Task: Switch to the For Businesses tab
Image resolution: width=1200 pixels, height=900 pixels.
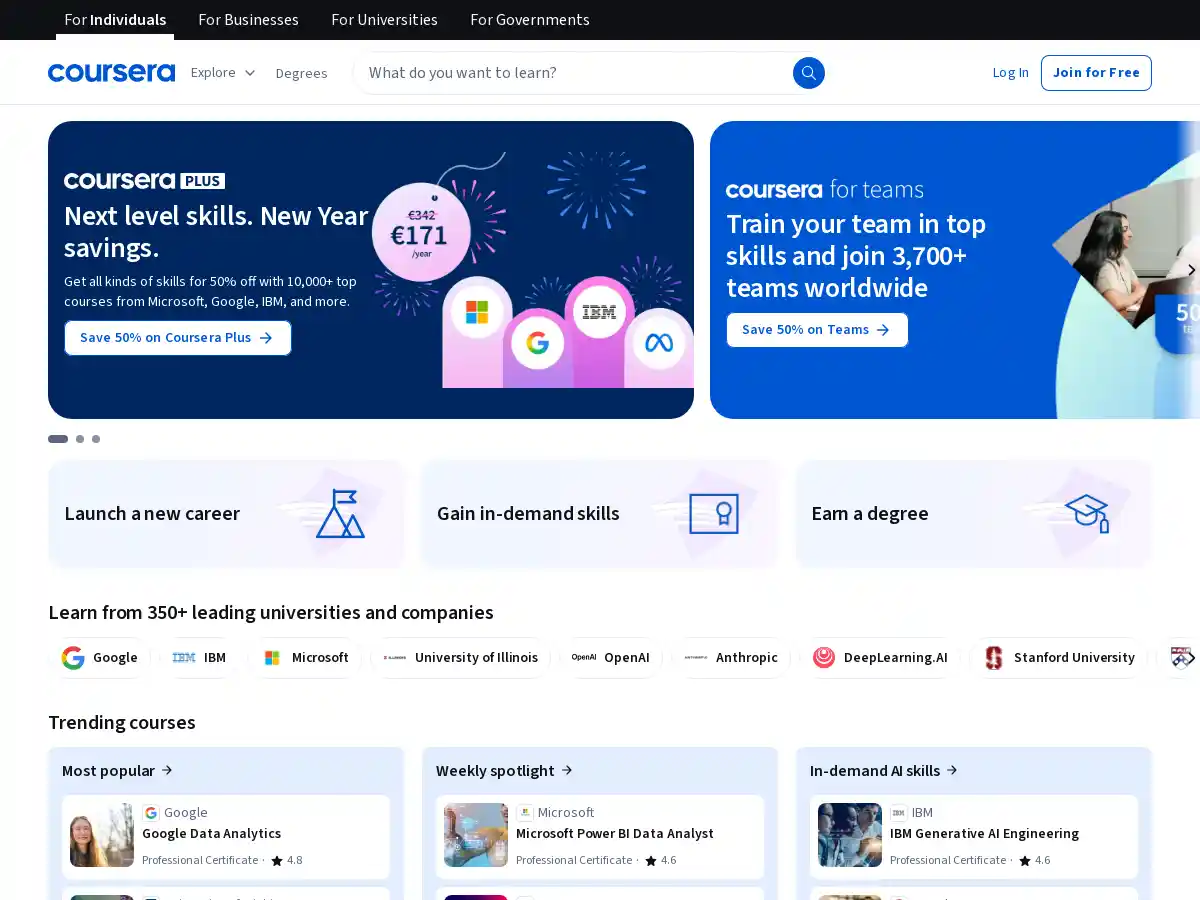Action: pos(248,19)
